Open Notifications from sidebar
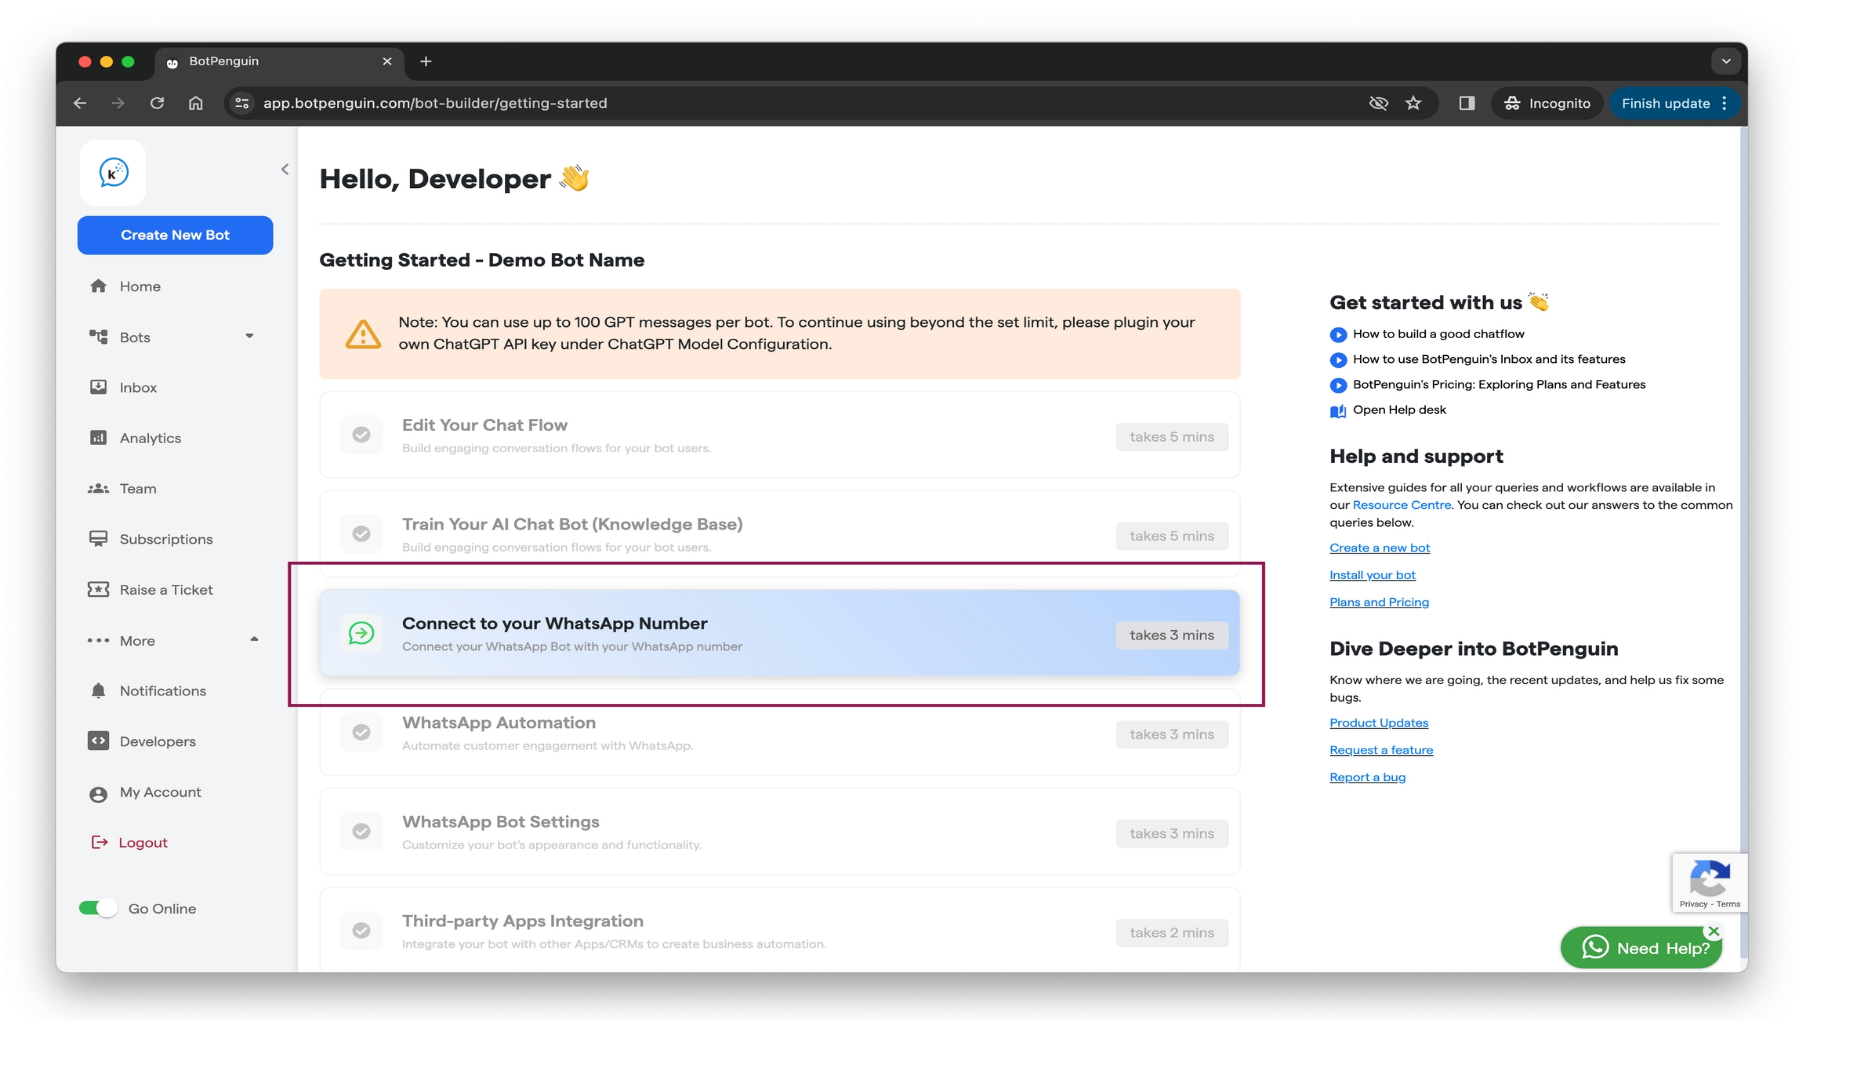Screen dimensions: 1866x1080 point(163,691)
